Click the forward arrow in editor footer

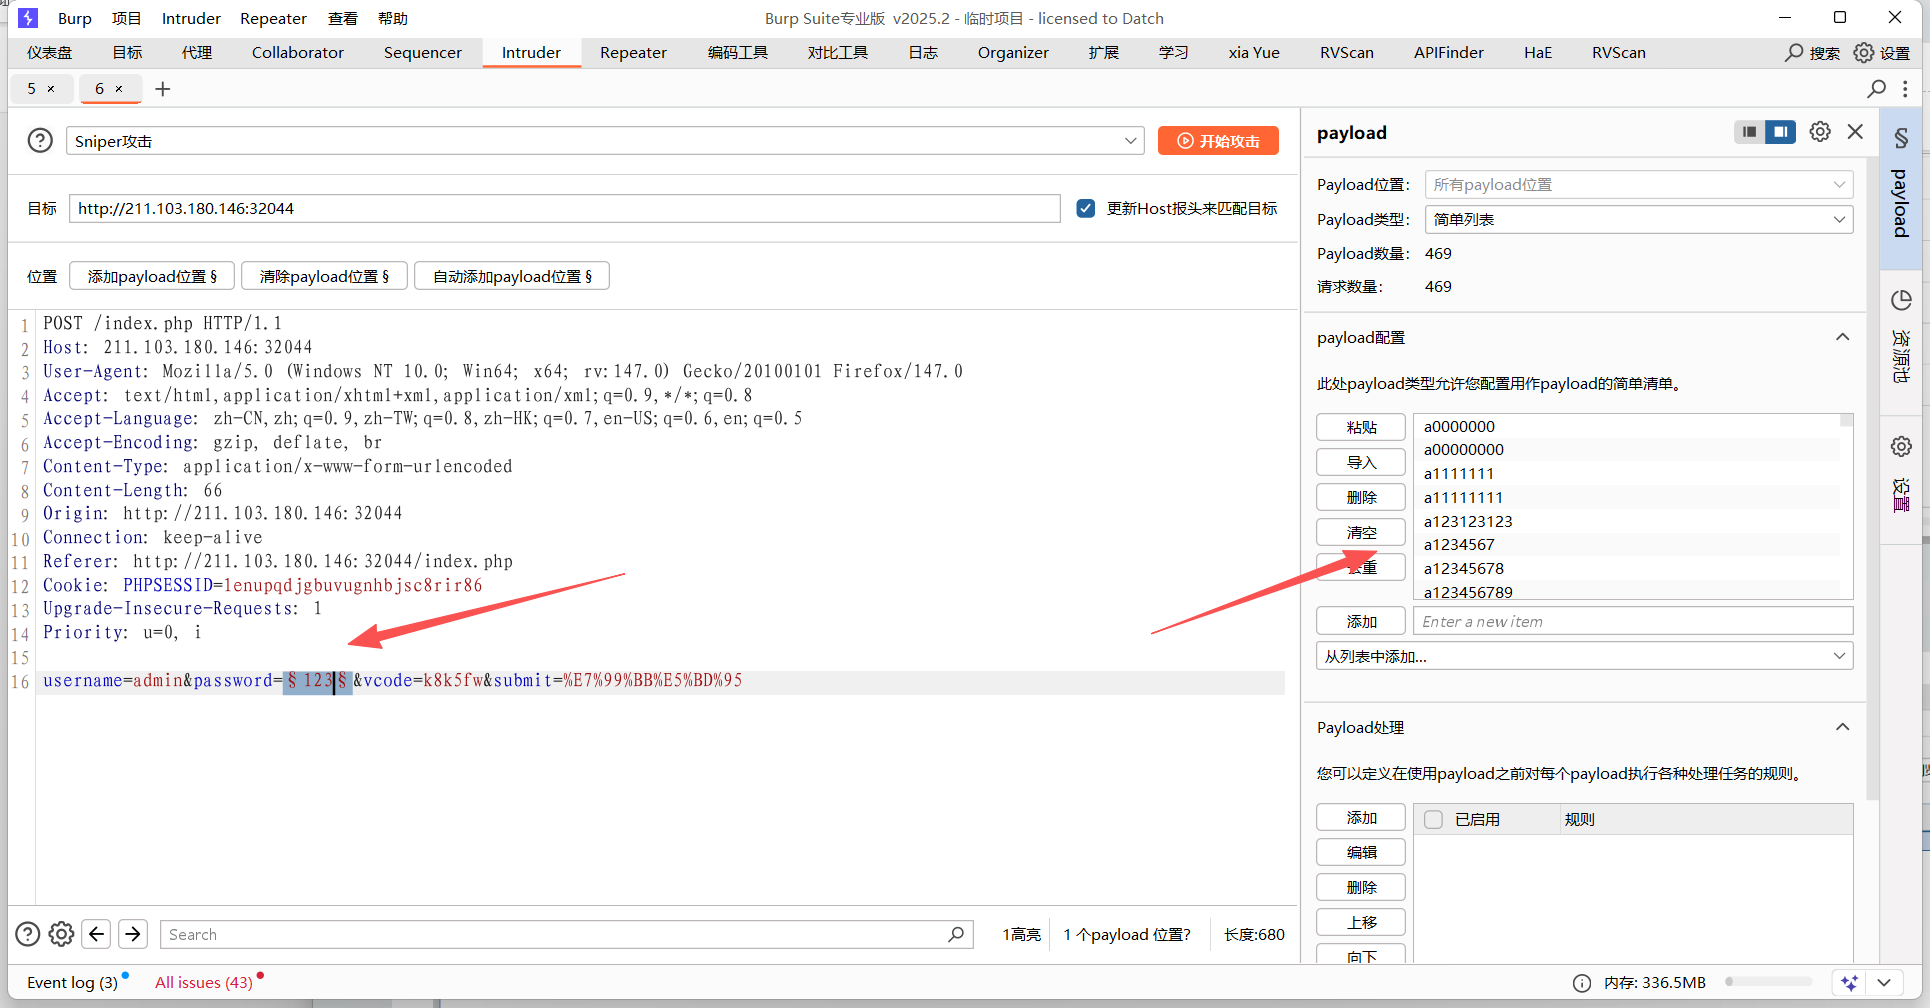(x=133, y=934)
